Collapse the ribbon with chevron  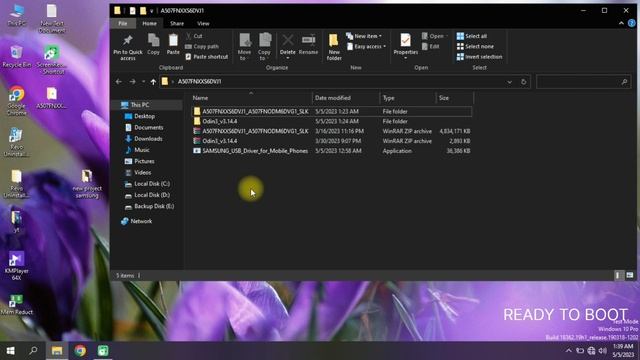pyautogui.click(x=621, y=23)
